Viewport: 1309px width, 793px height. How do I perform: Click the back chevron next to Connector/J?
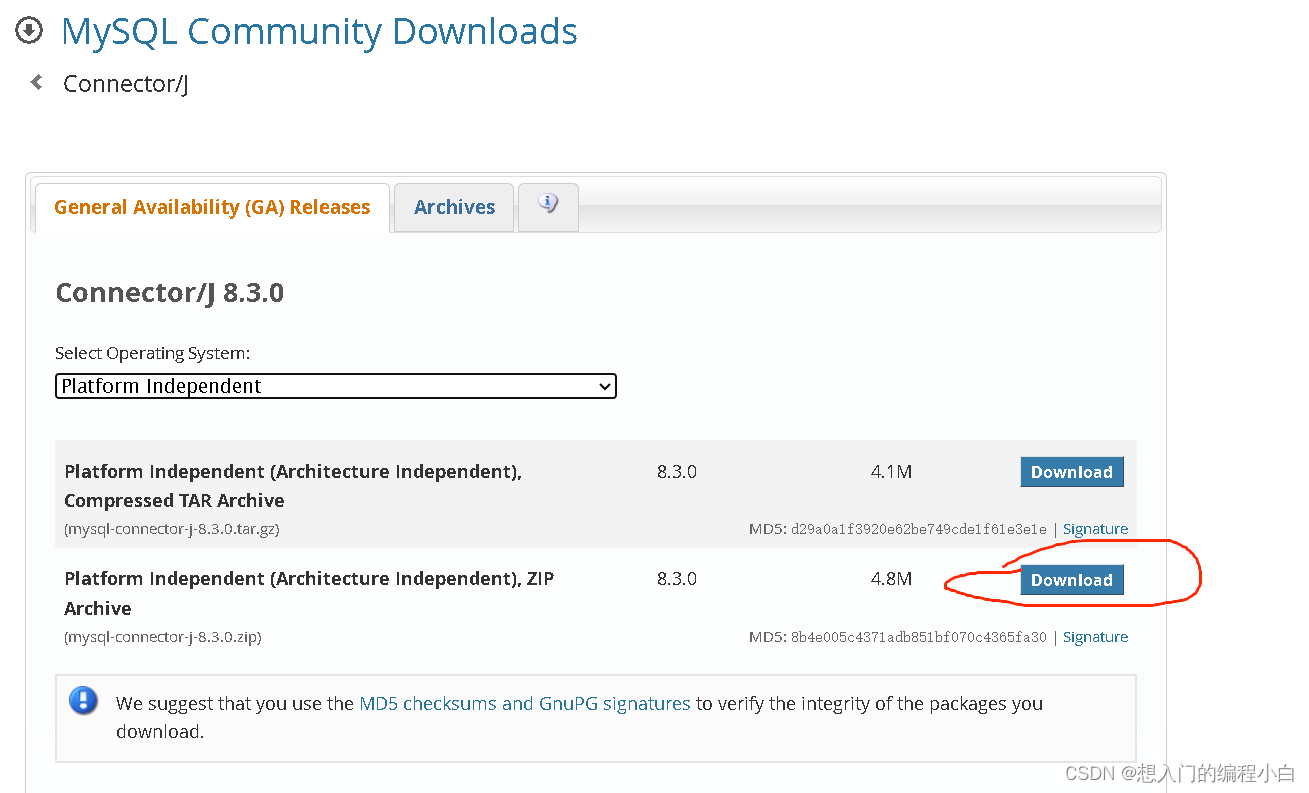36,83
